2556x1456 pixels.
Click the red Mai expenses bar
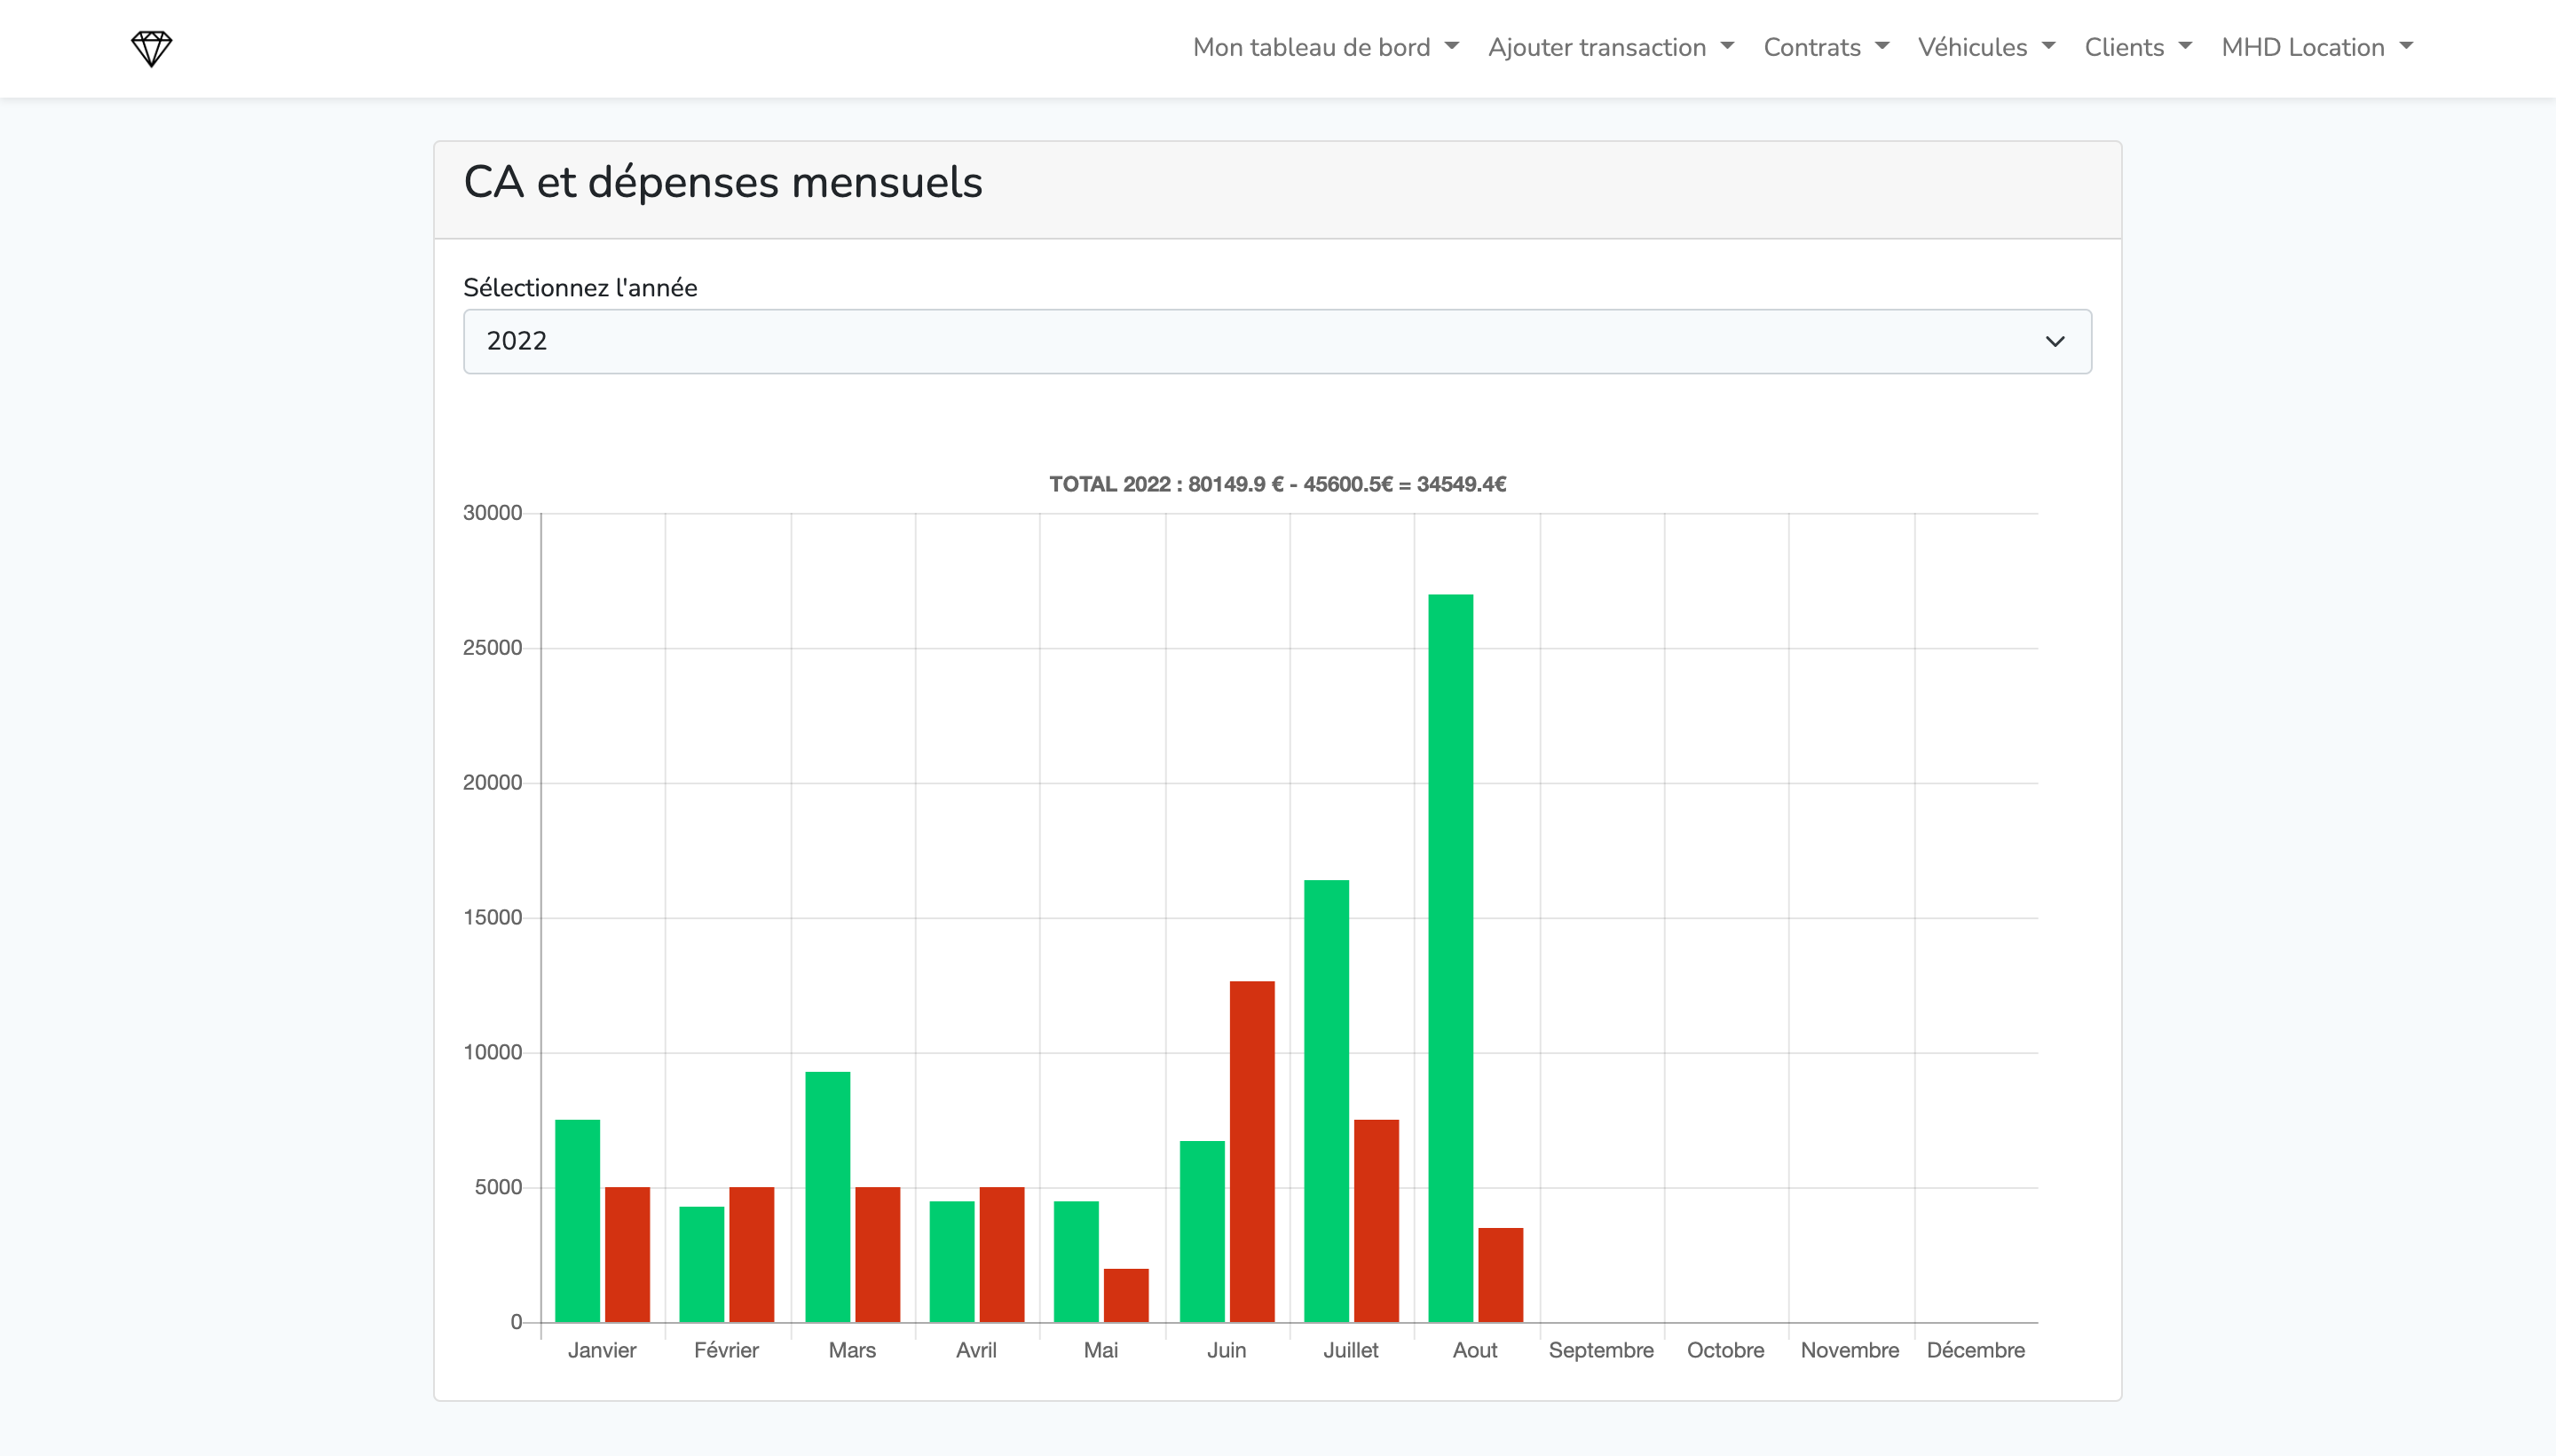[1126, 1295]
